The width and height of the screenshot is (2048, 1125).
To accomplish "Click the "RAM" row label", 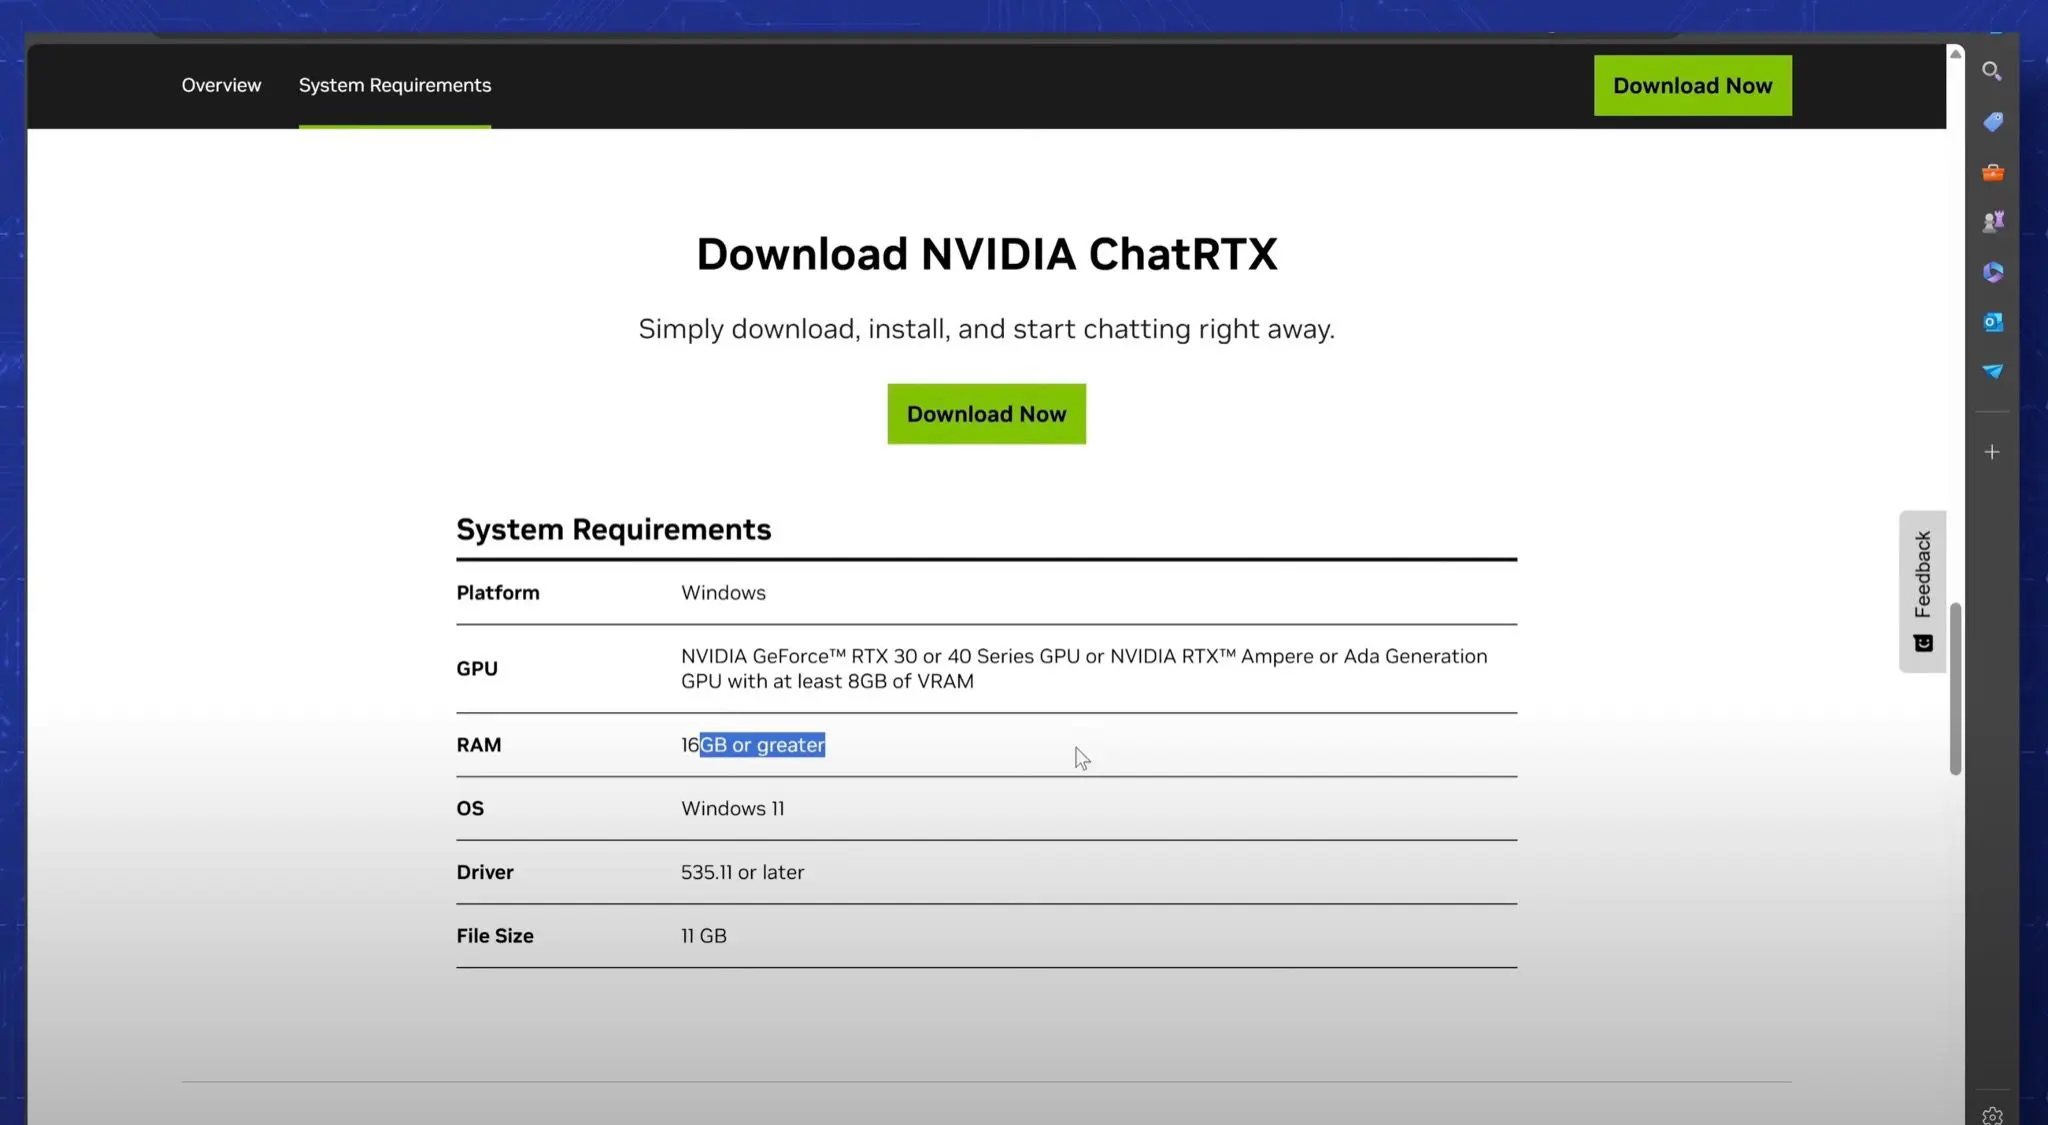I will (479, 745).
